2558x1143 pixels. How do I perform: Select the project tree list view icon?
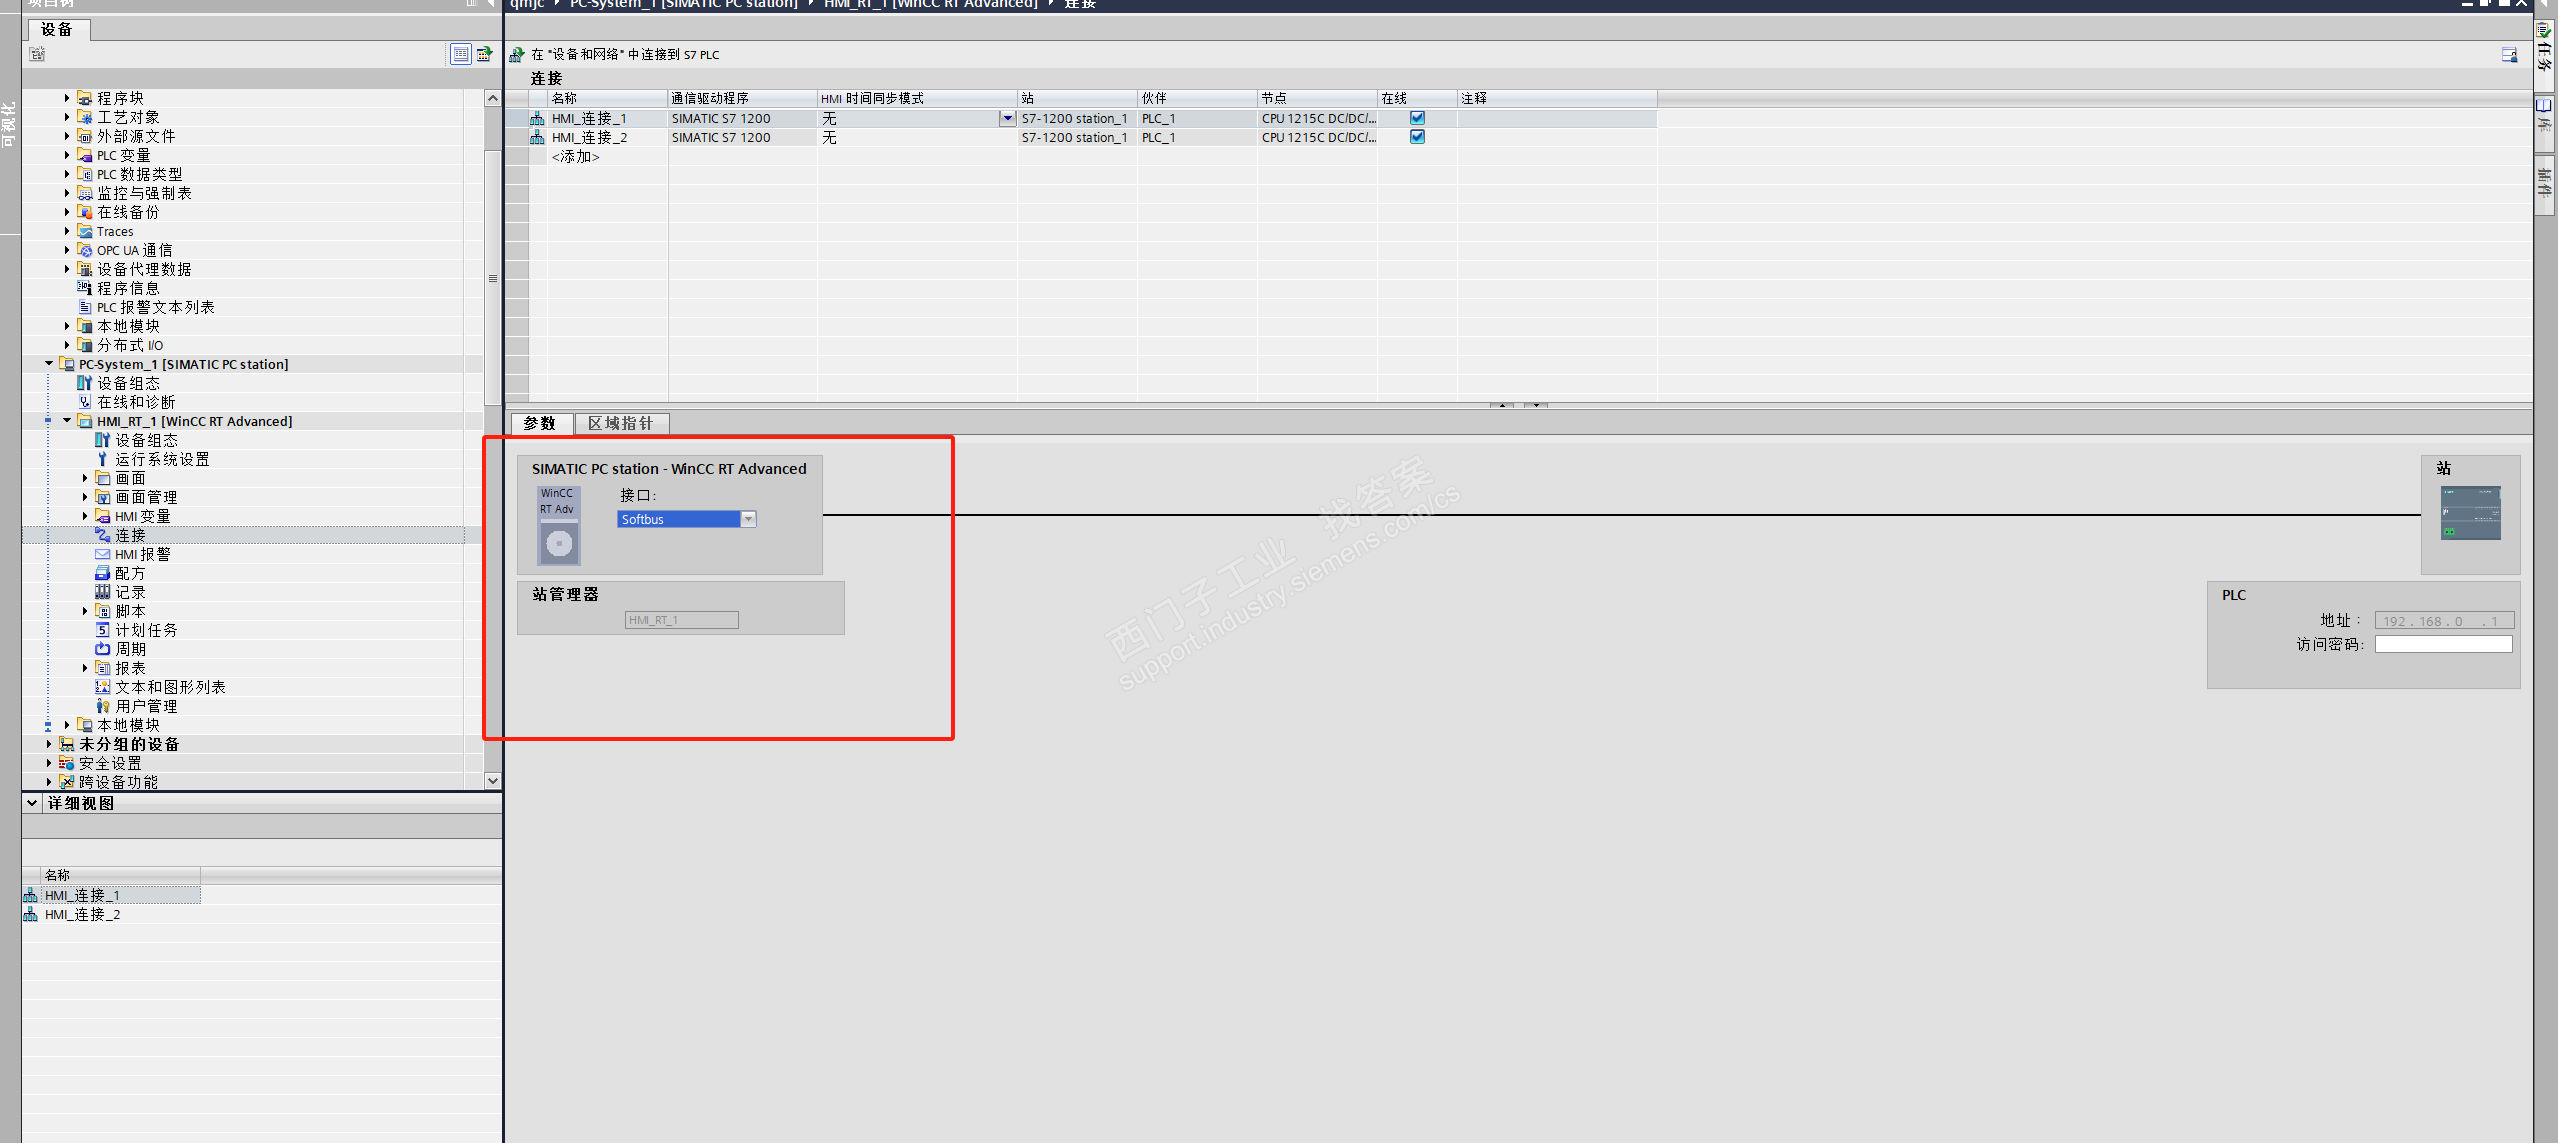click(x=460, y=54)
